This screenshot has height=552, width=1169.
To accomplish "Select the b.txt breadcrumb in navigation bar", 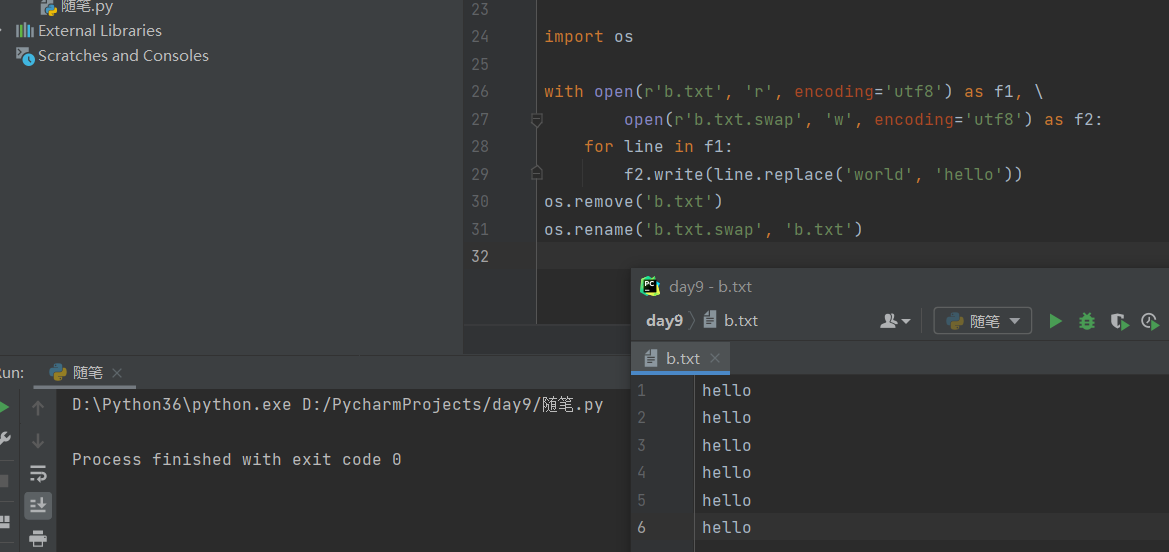I will (731, 322).
